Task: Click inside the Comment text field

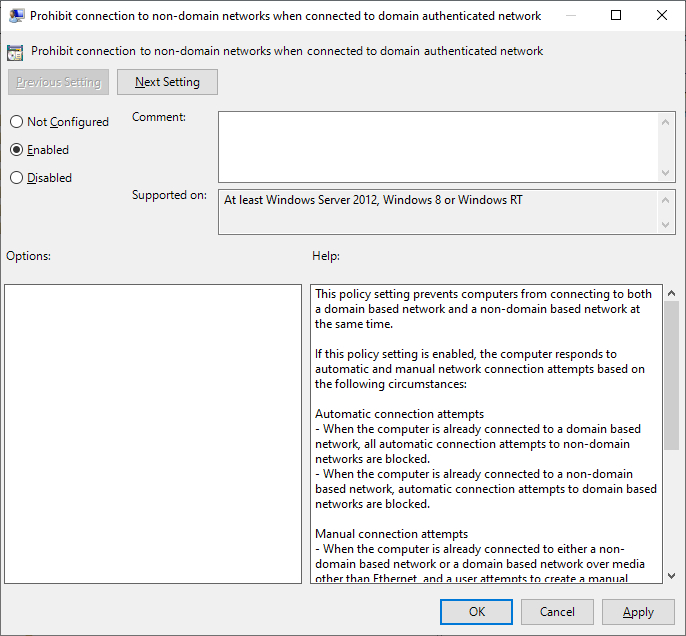Action: click(x=438, y=147)
